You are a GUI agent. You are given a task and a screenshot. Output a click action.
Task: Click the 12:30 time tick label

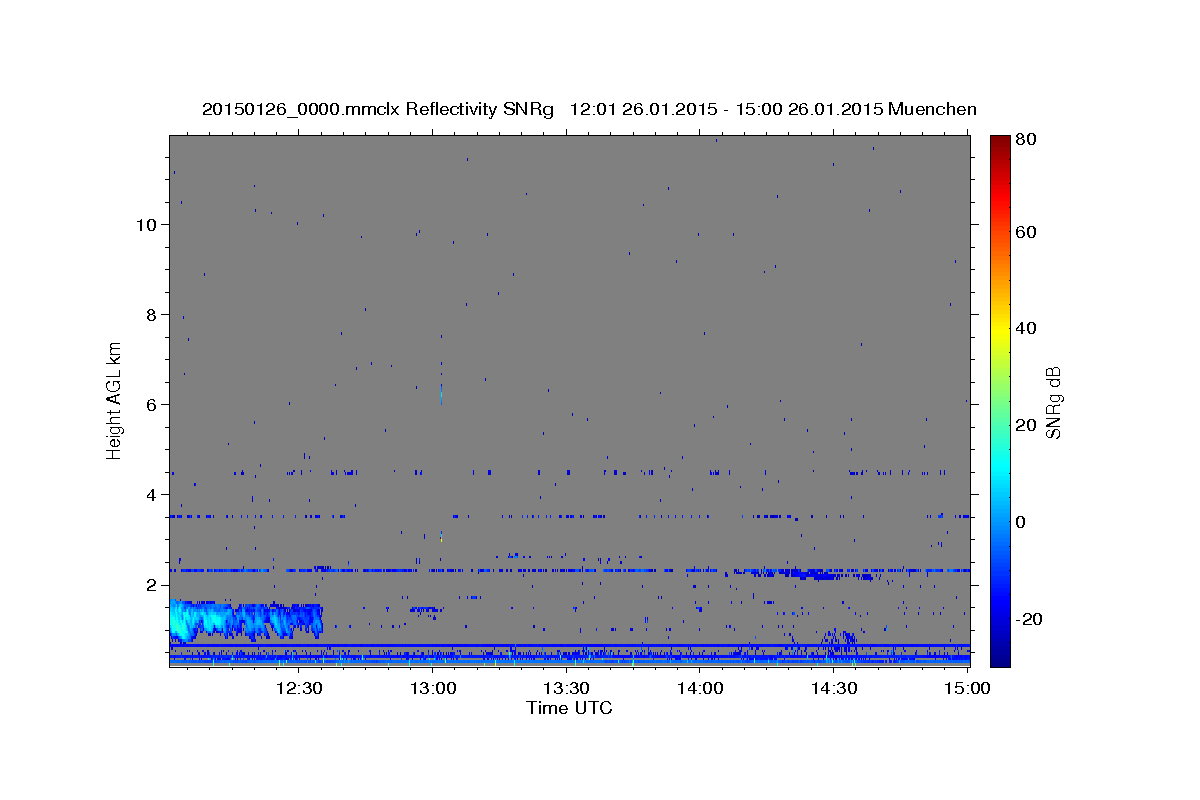tap(300, 689)
